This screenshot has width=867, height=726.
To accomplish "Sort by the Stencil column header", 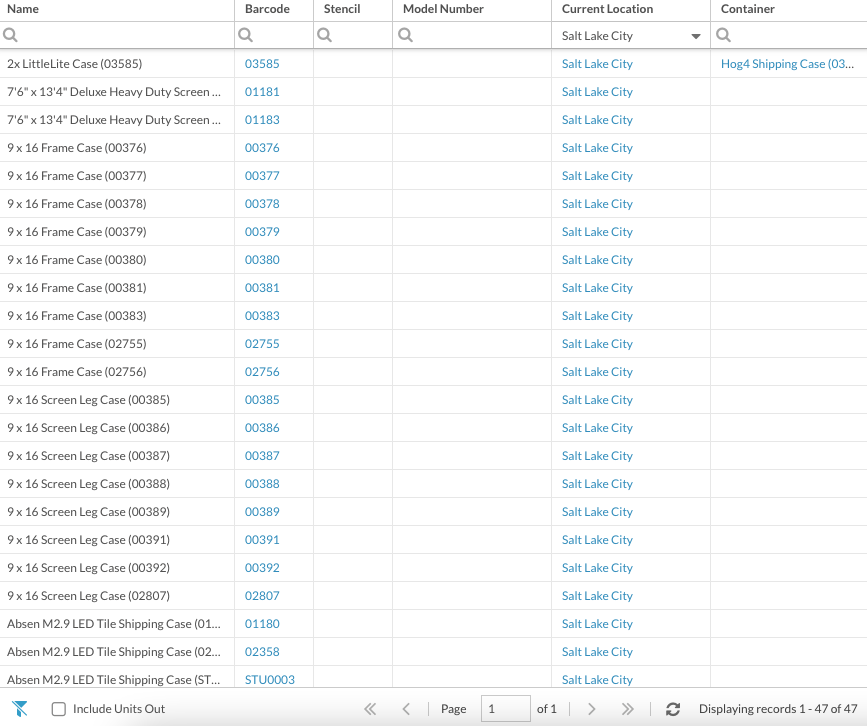I will (342, 9).
